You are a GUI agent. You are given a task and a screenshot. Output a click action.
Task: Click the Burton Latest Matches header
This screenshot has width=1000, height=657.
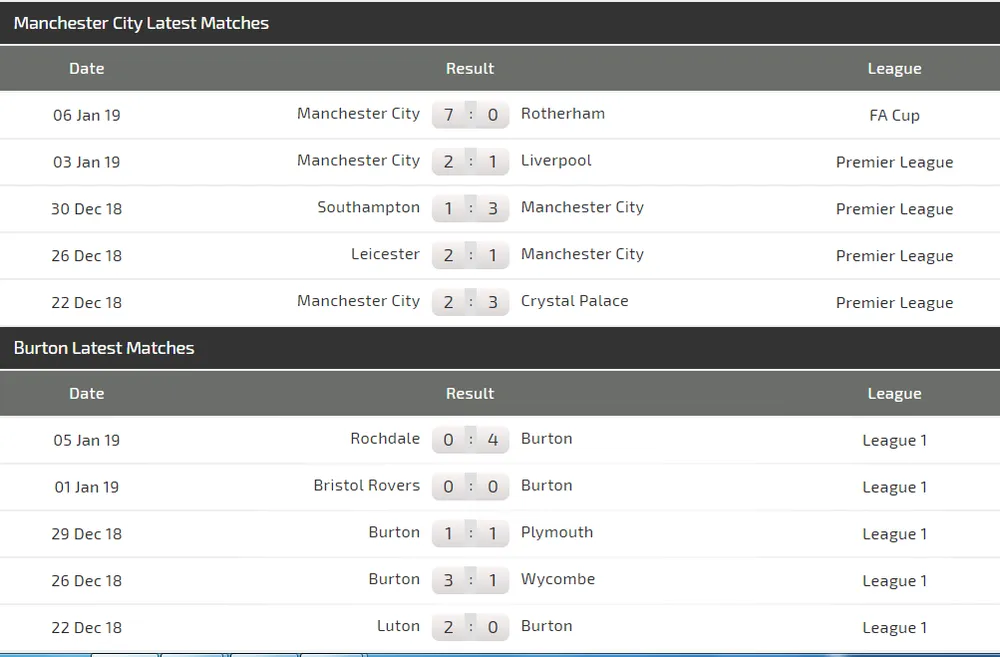coord(104,348)
